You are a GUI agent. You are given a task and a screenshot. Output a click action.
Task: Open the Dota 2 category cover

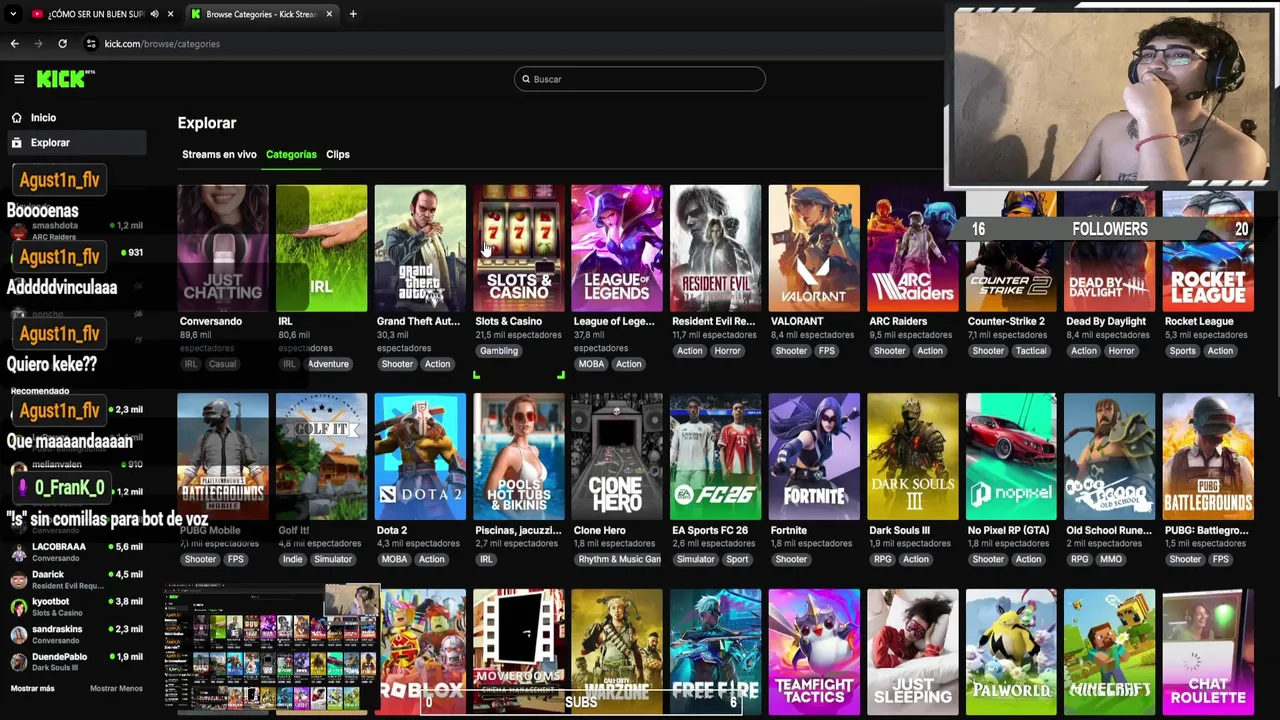pos(420,456)
